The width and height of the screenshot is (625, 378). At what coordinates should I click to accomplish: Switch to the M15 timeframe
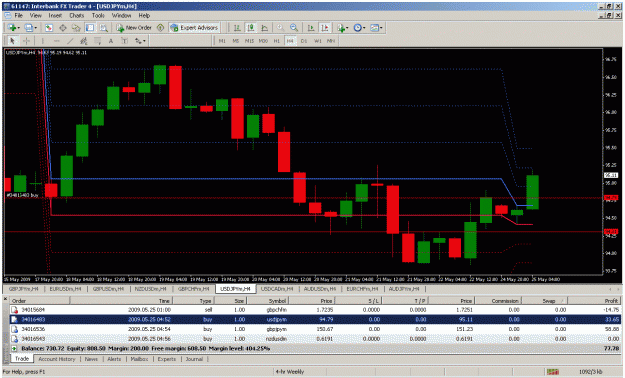pos(249,41)
